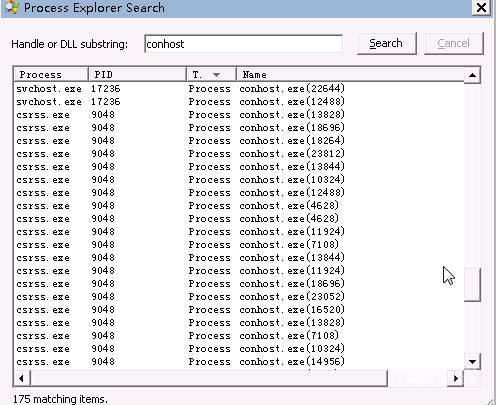Viewport: 496px width, 405px height.
Task: Sort results by PID column header
Action: tap(137, 74)
